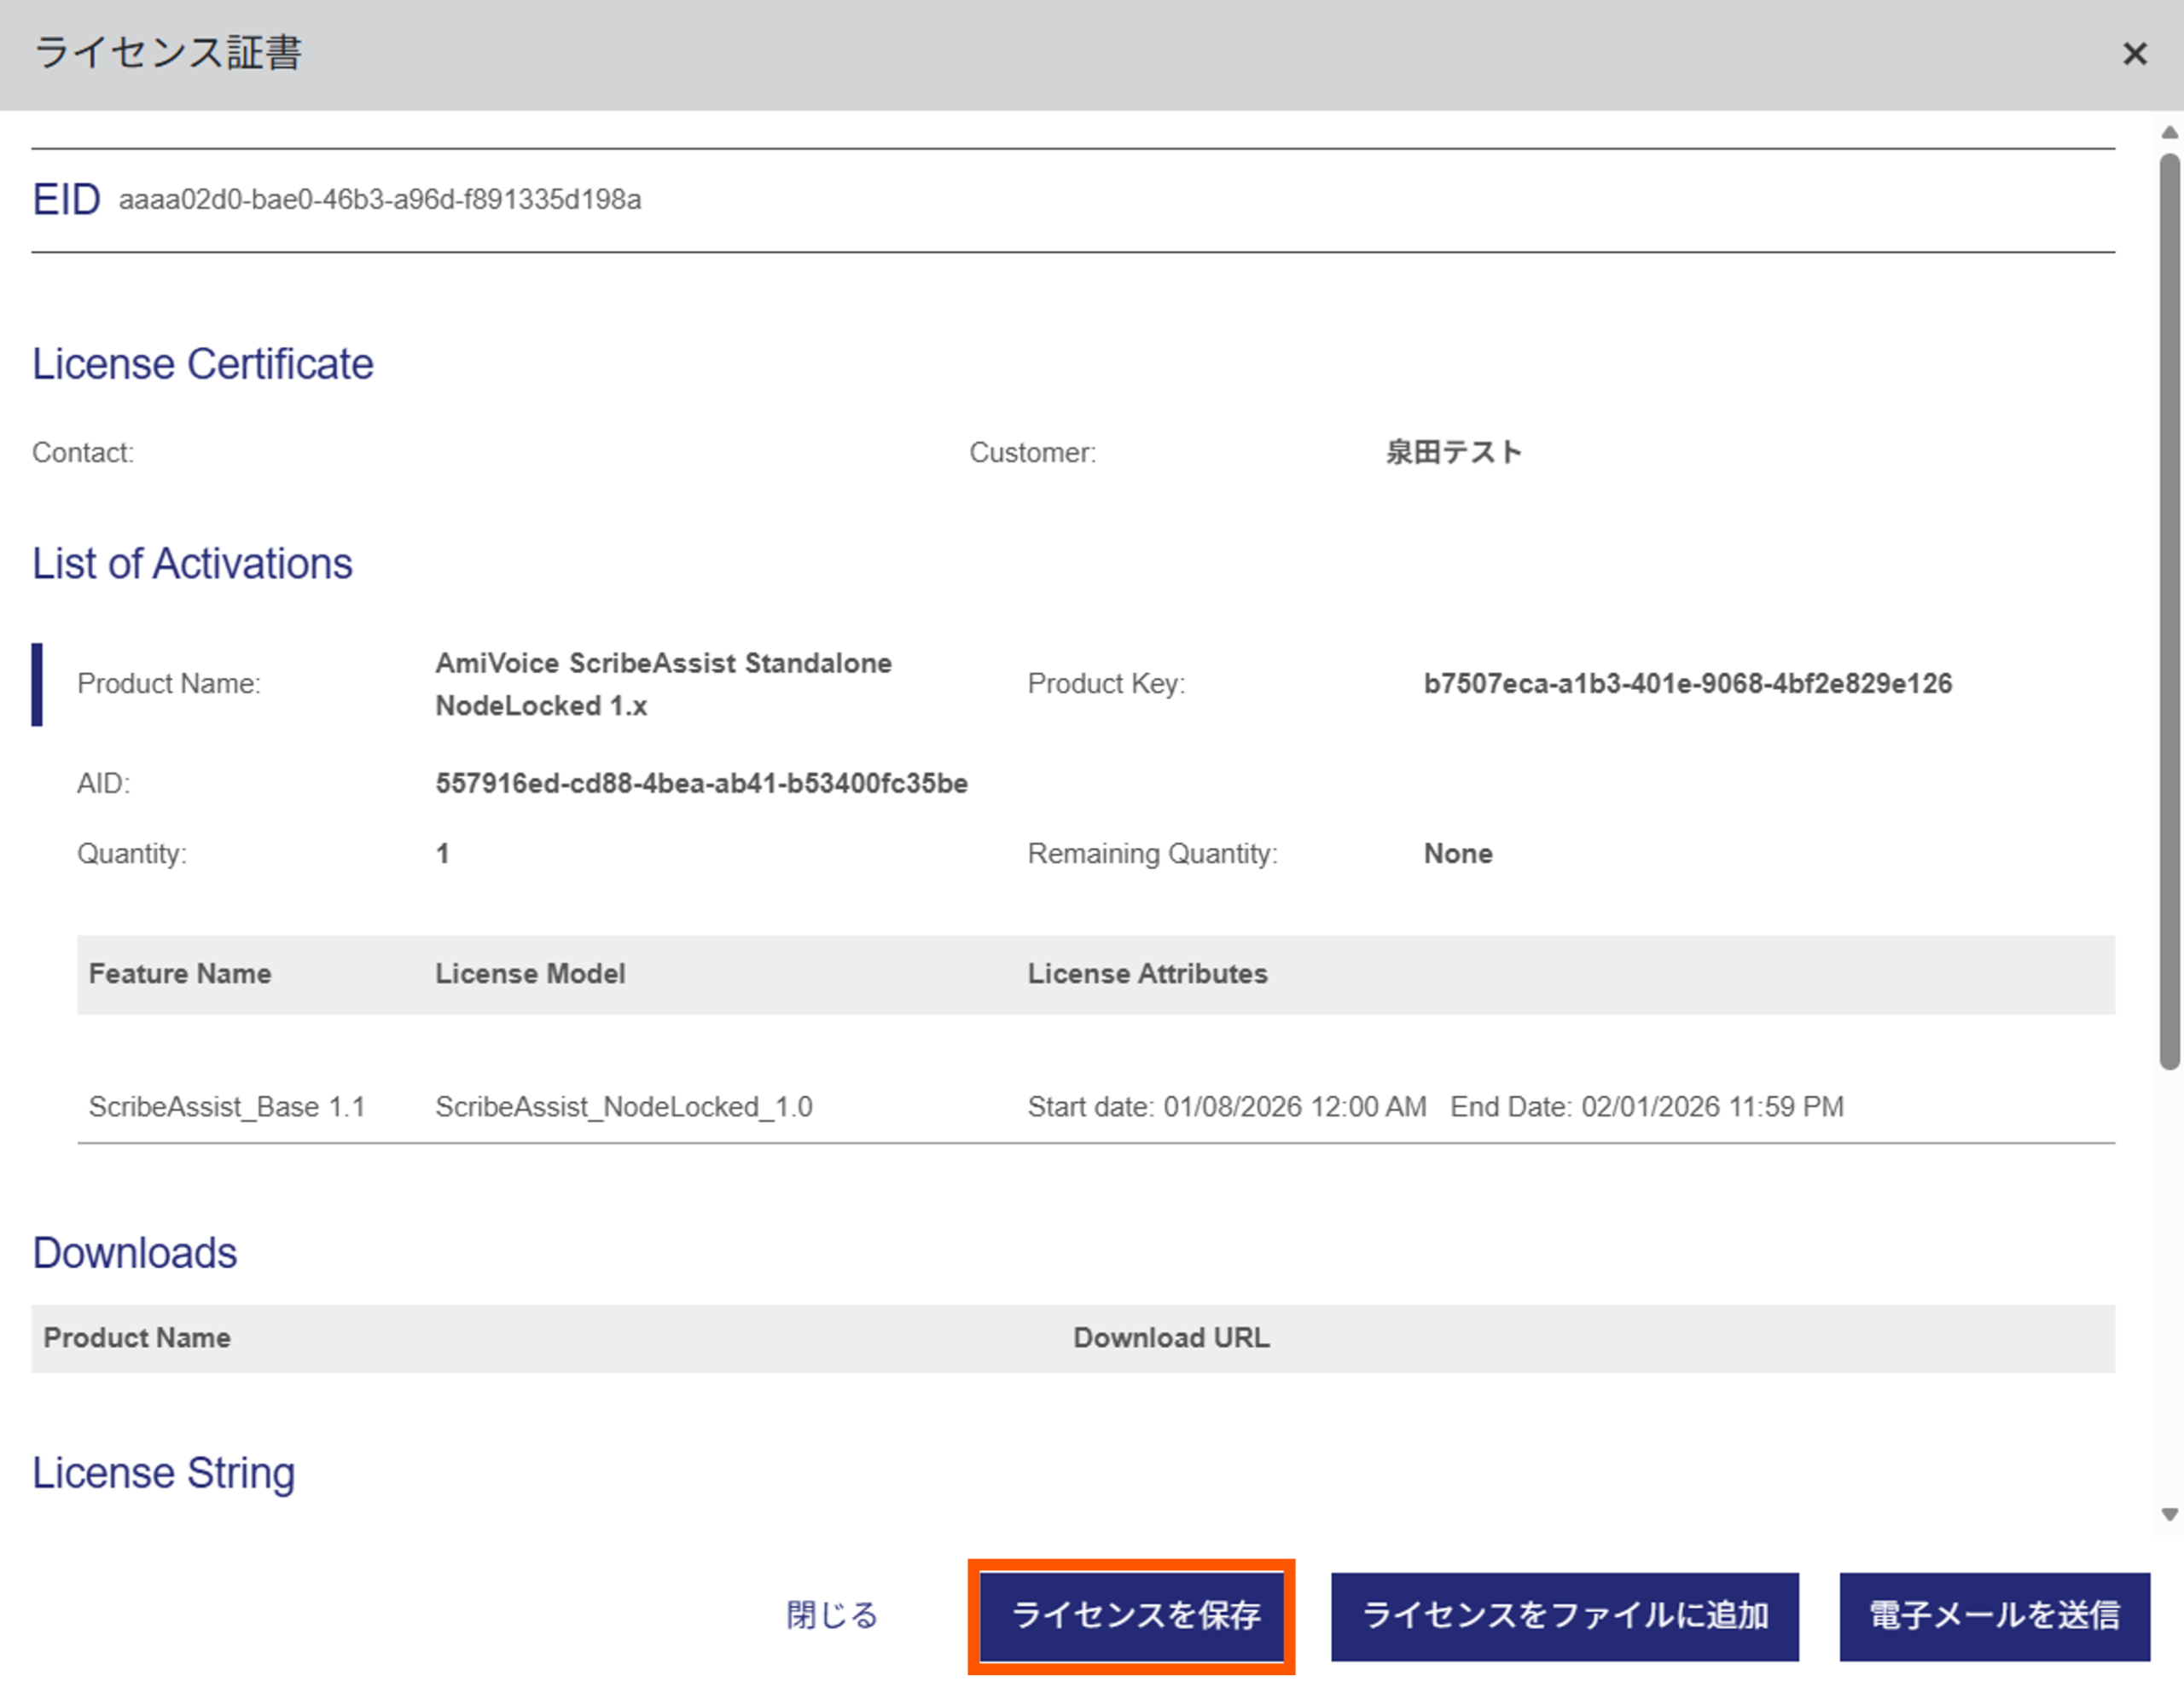
Task: Click the ScribeAssist_Base 1.1 row
Action: [x=227, y=1107]
